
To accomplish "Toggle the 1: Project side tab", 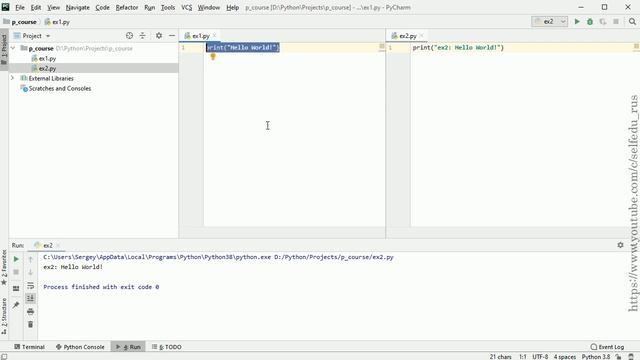I will point(4,49).
